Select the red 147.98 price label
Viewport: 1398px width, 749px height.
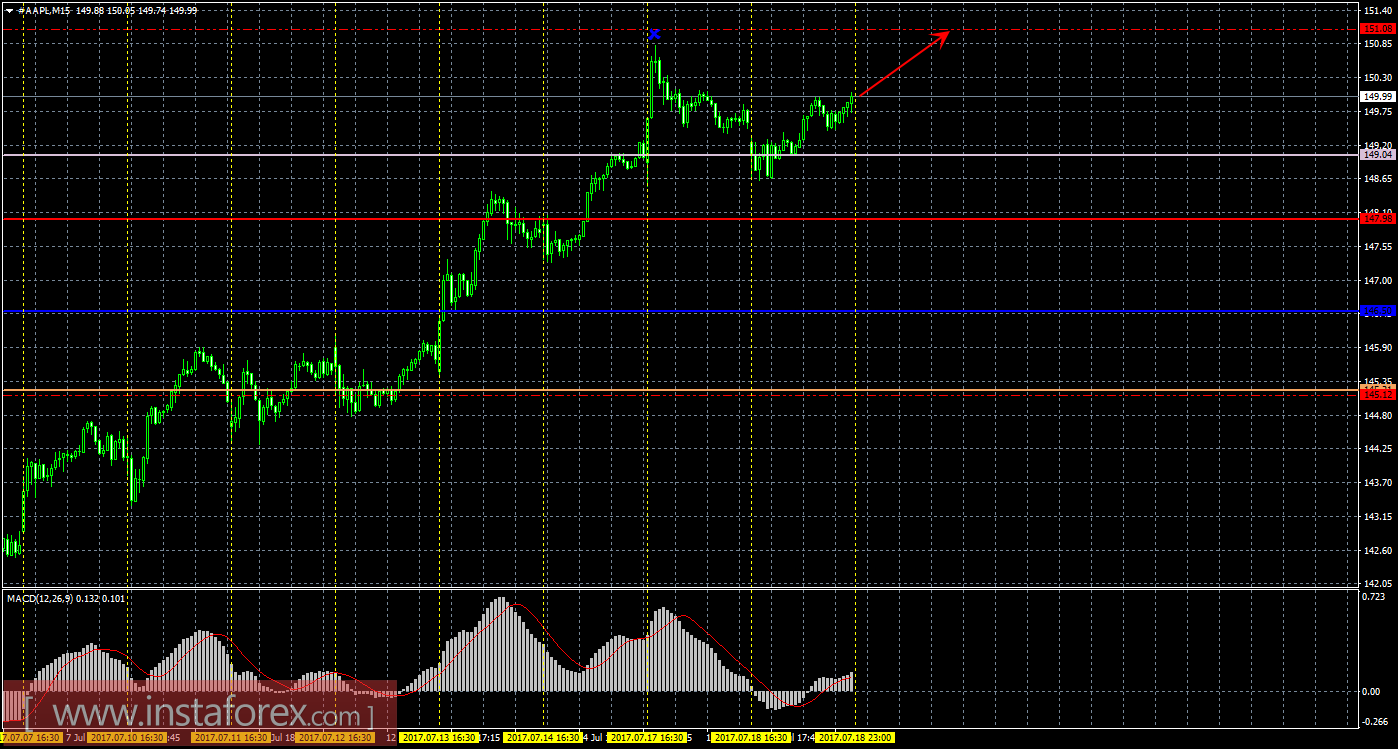point(1378,218)
